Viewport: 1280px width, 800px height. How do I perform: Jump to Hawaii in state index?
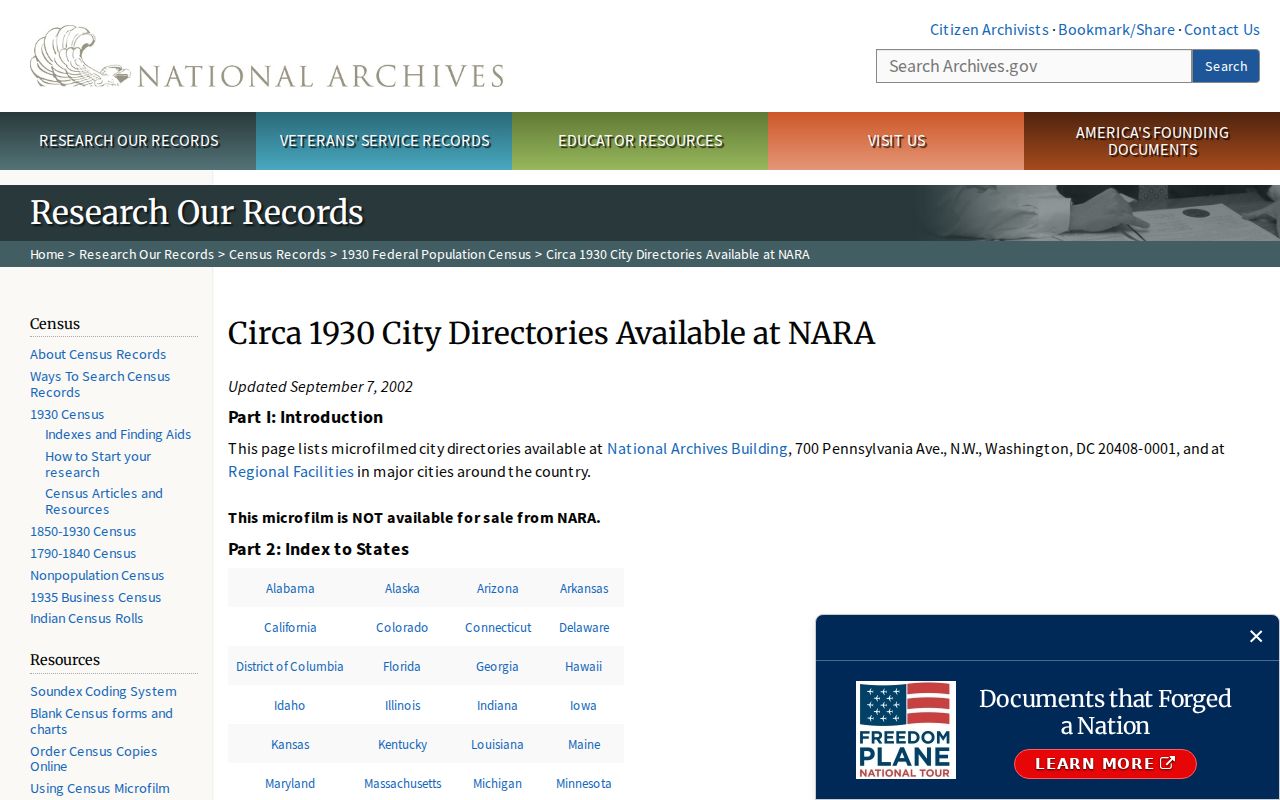[583, 666]
